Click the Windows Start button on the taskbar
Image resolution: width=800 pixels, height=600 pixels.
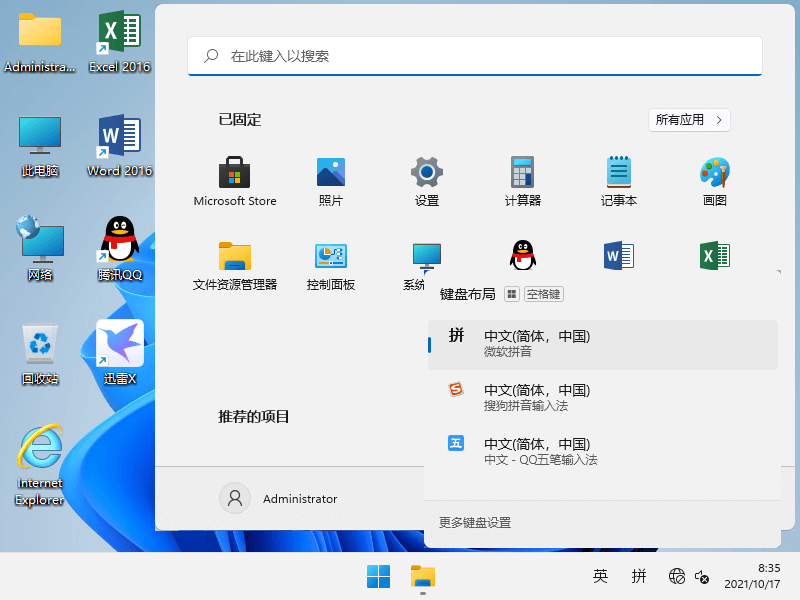pyautogui.click(x=378, y=577)
